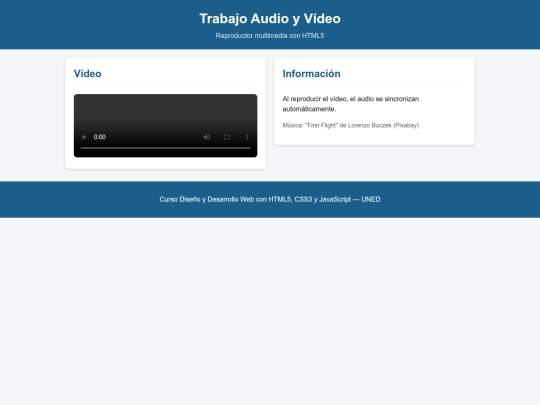Click the "Información" section heading
Screen dimensions: 540x405
[311, 74]
